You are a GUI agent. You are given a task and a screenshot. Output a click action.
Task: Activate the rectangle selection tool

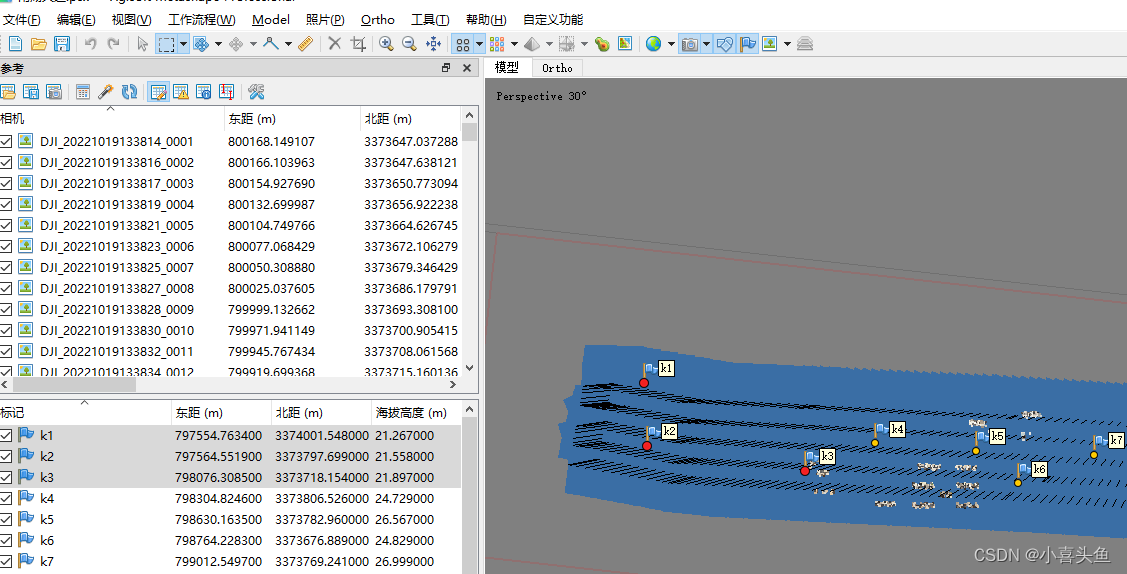166,45
